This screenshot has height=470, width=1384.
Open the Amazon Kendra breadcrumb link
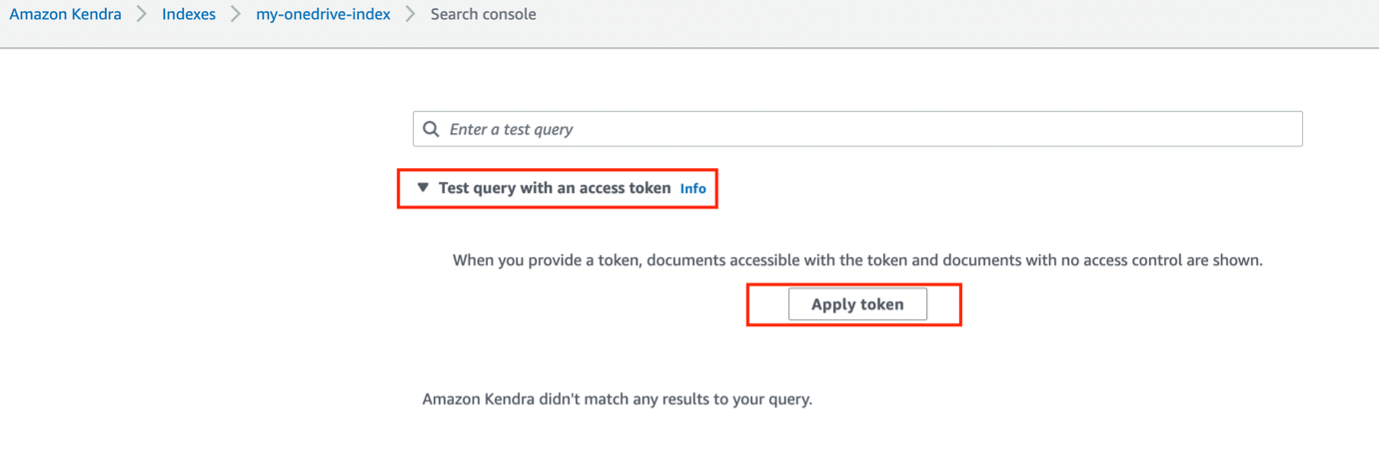tap(65, 15)
